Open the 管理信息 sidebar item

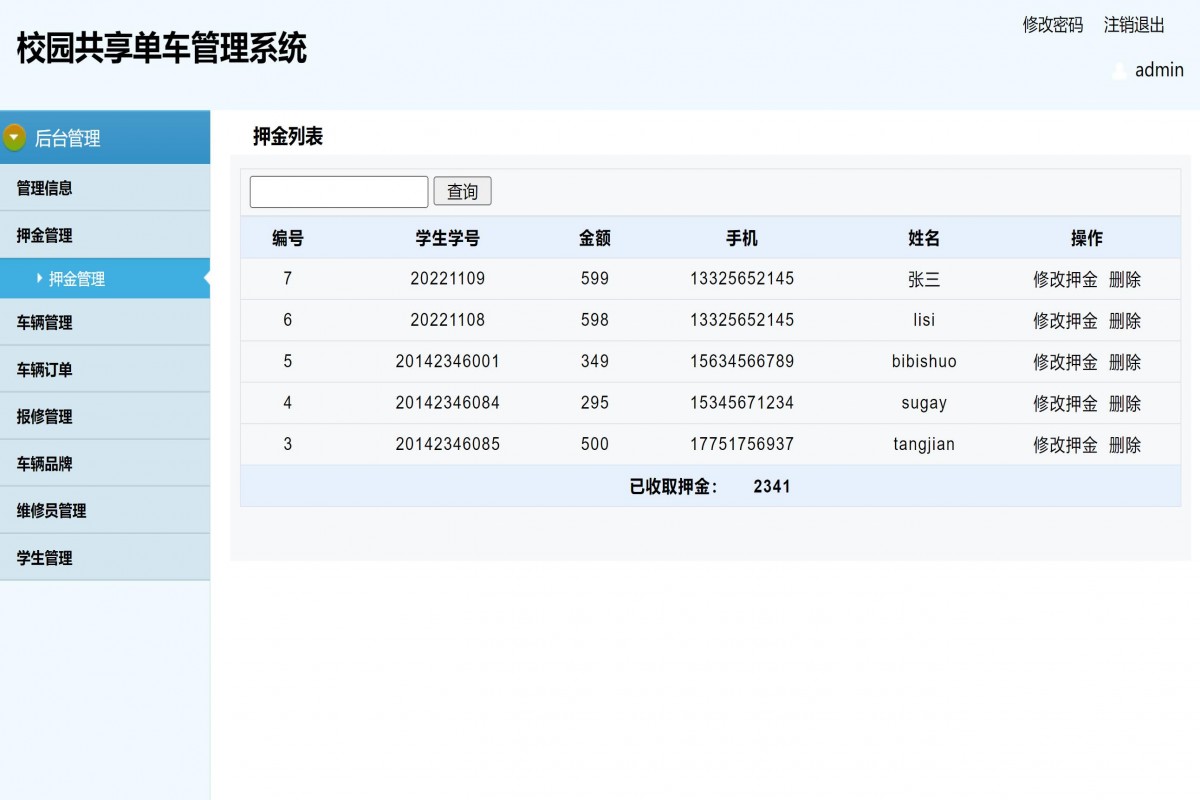coord(45,187)
